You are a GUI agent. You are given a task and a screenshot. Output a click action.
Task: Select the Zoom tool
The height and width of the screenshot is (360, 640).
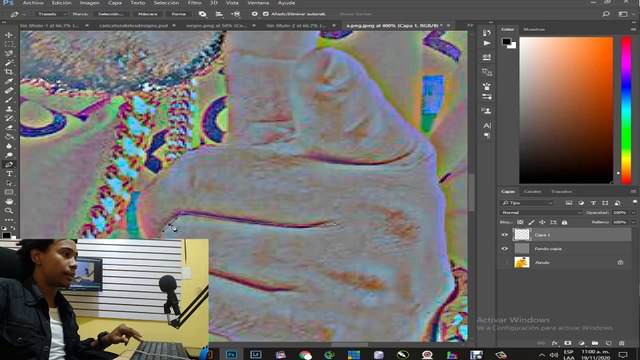[9, 211]
